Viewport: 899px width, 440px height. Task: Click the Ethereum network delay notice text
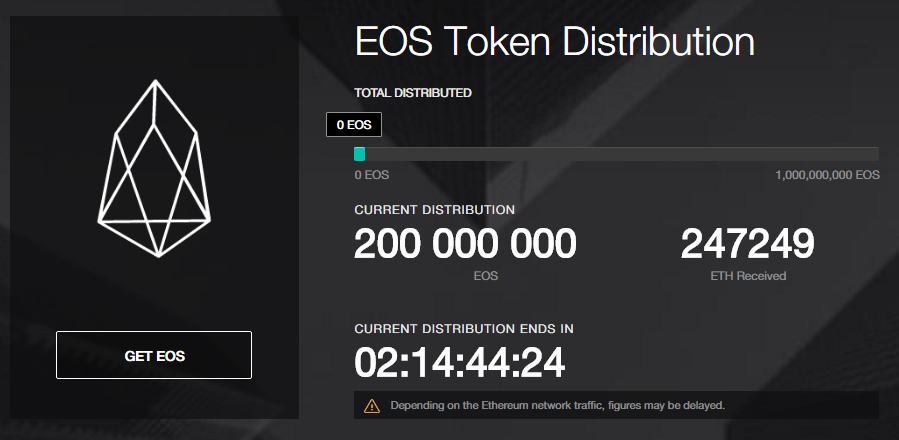coord(557,406)
